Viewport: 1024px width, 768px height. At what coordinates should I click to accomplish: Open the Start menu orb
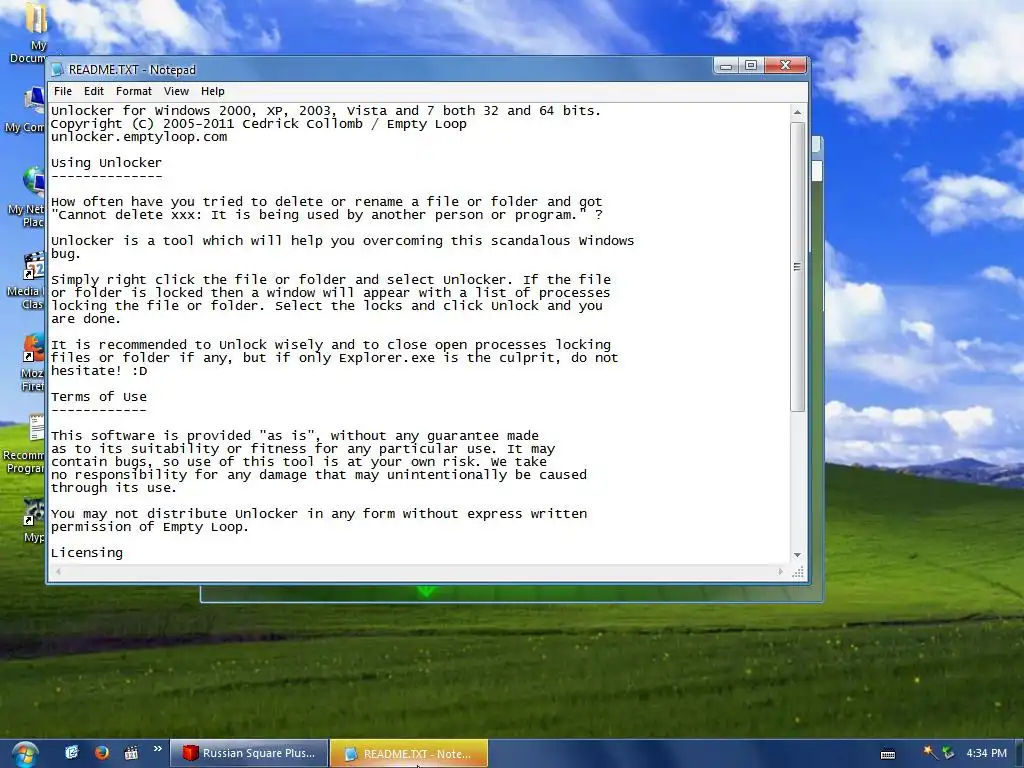tap(24, 754)
